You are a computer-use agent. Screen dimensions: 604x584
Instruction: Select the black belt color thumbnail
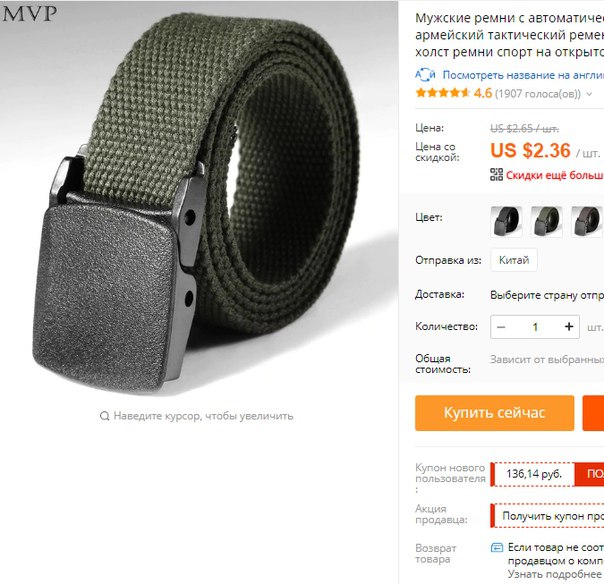click(506, 222)
